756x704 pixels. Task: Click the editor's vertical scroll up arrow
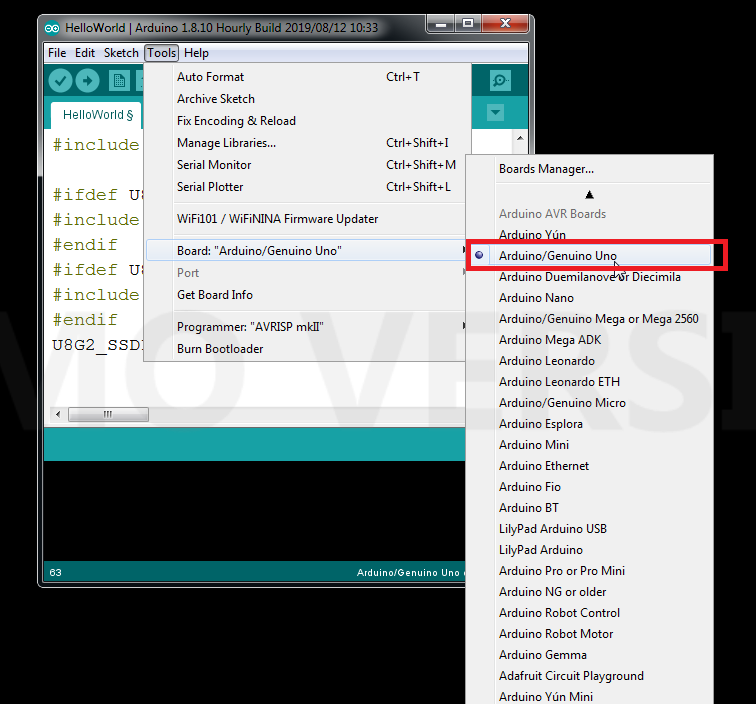click(x=520, y=138)
